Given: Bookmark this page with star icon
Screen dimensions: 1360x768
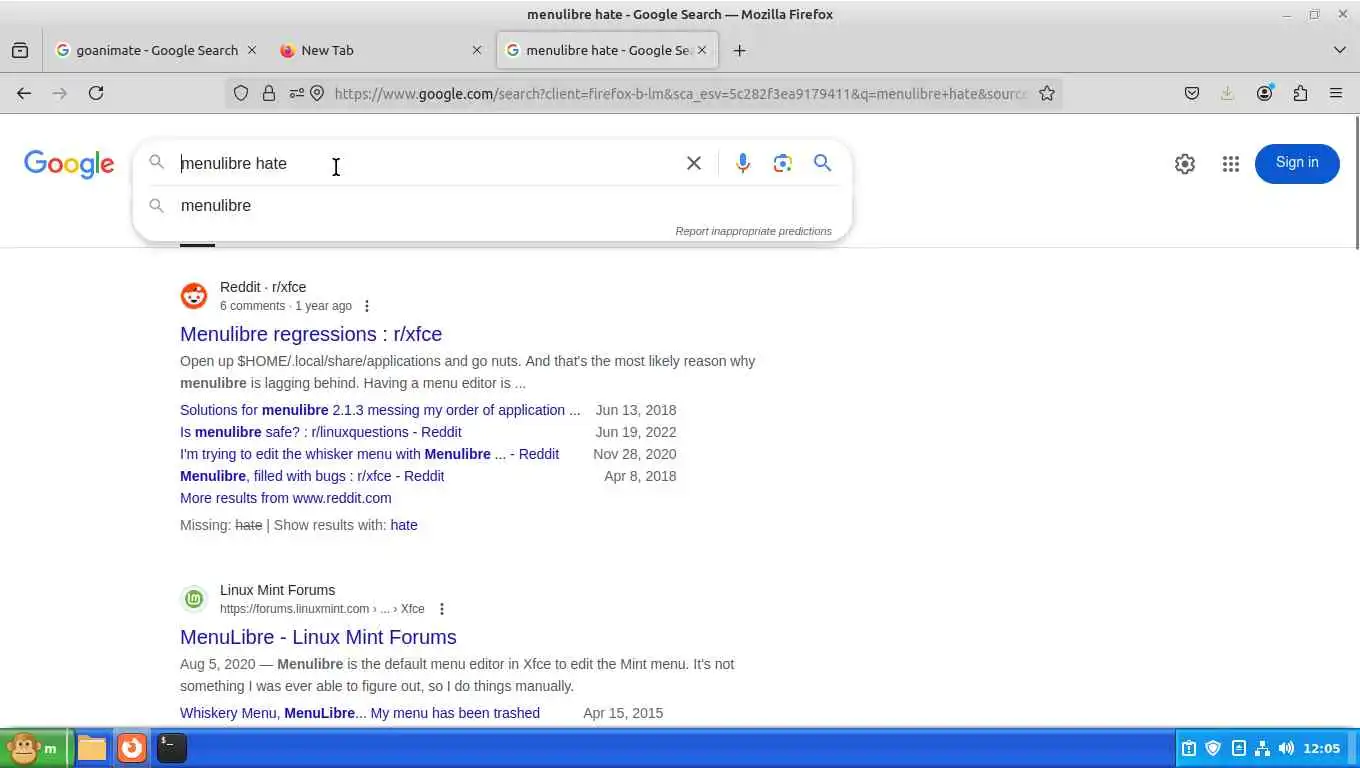Looking at the screenshot, I should [x=1047, y=93].
